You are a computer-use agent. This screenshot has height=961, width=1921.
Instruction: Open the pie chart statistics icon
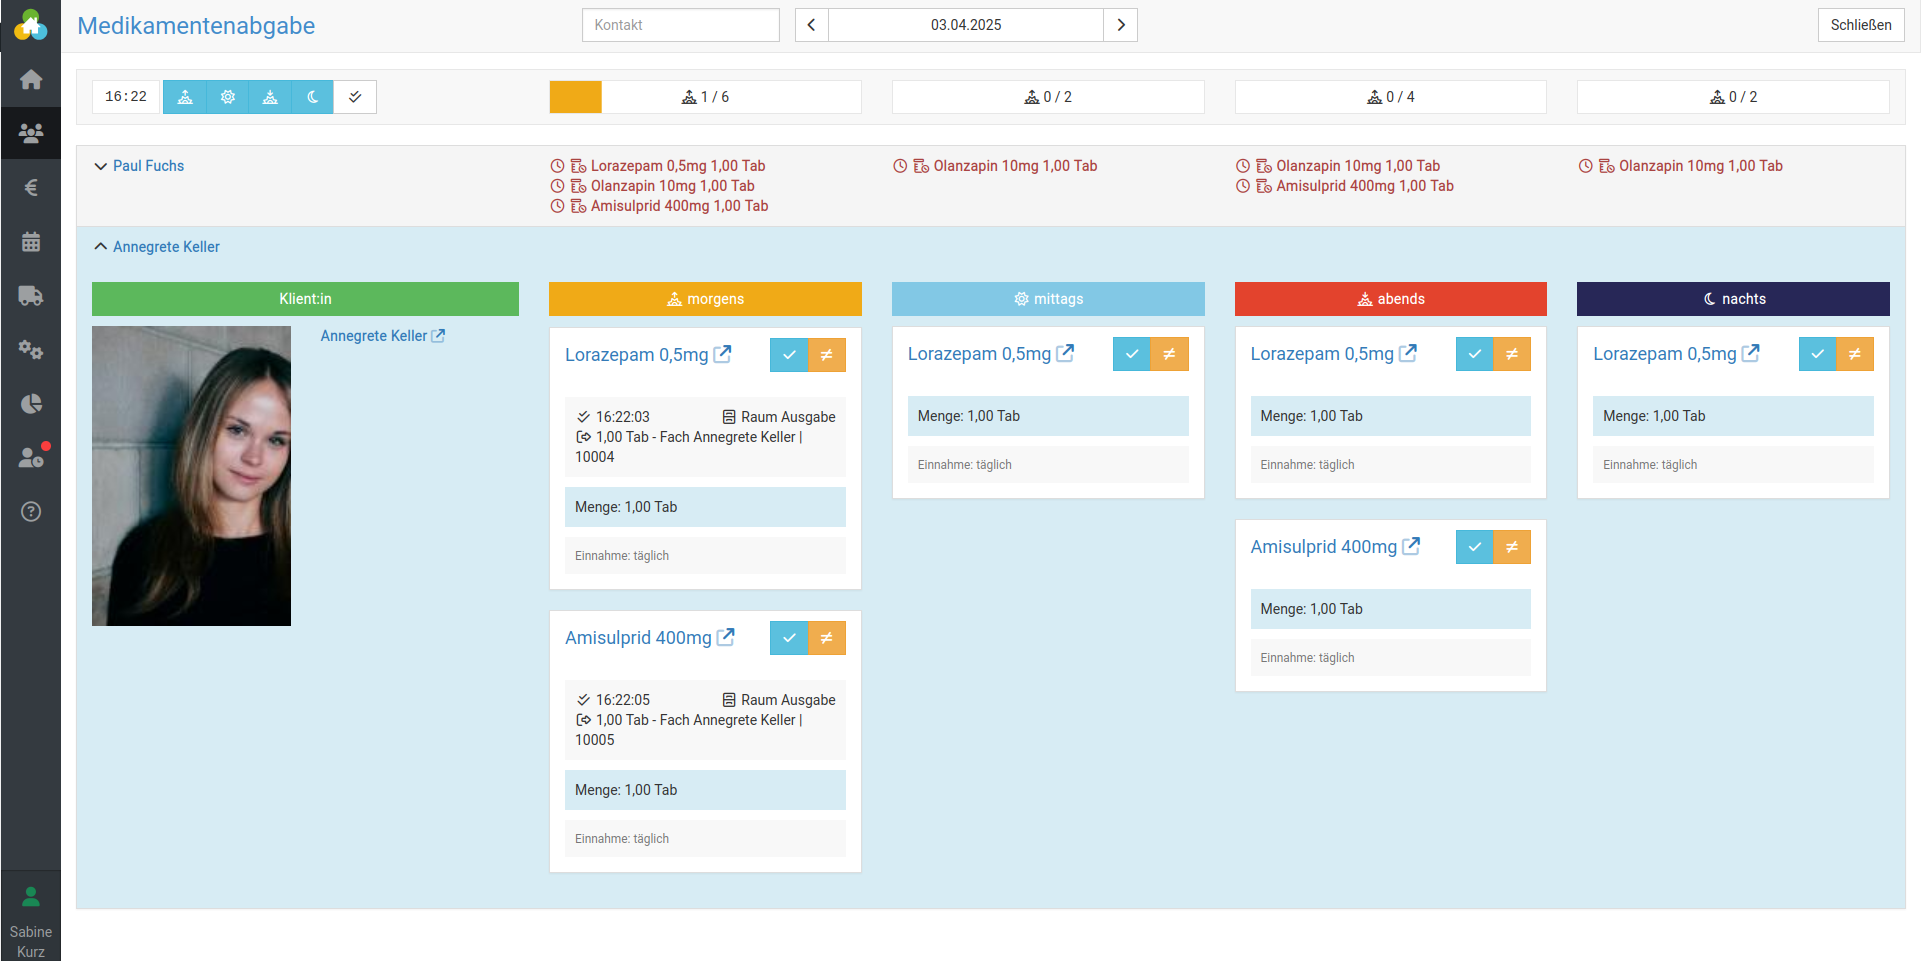[x=31, y=404]
